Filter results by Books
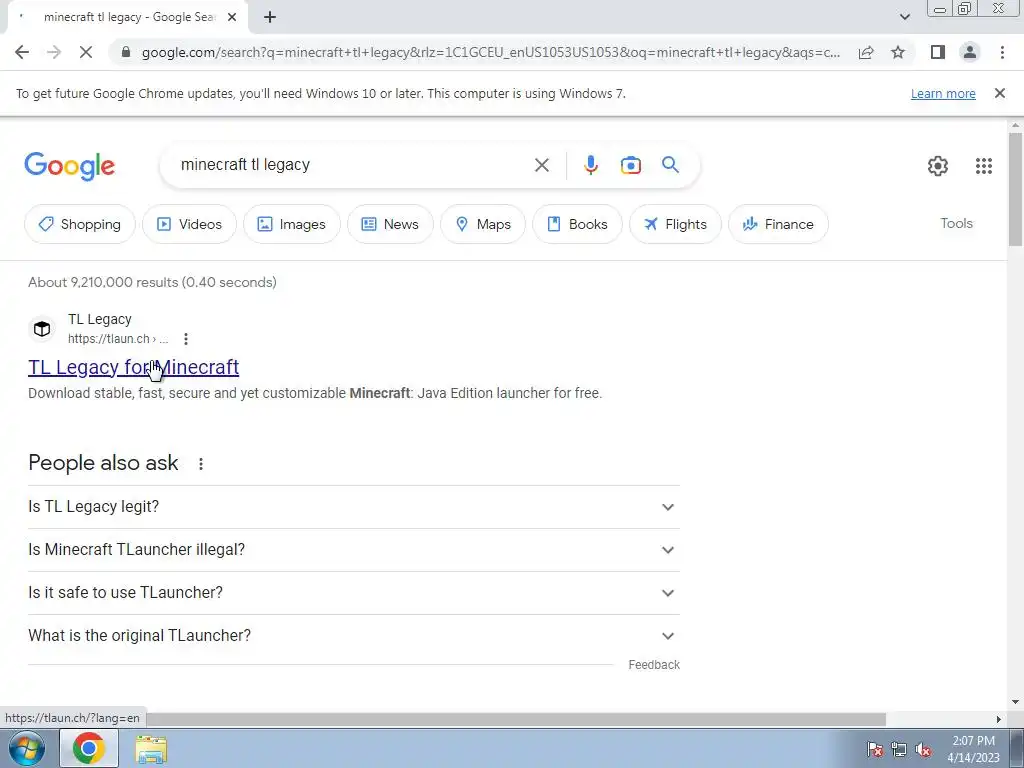1024x768 pixels. point(577,224)
